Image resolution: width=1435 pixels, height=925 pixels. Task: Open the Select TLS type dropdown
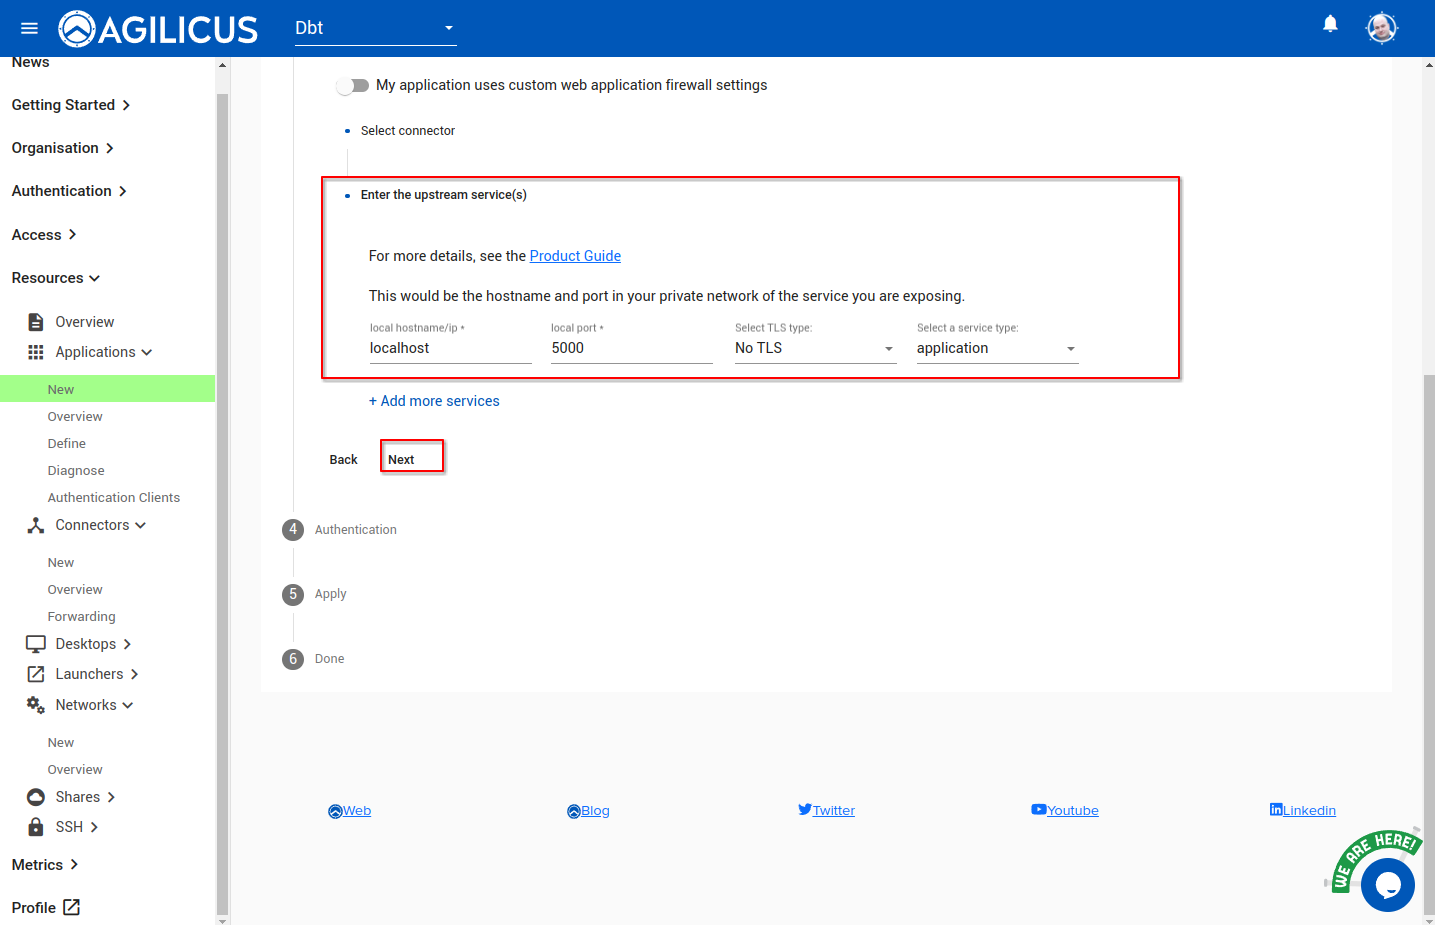[x=814, y=348]
